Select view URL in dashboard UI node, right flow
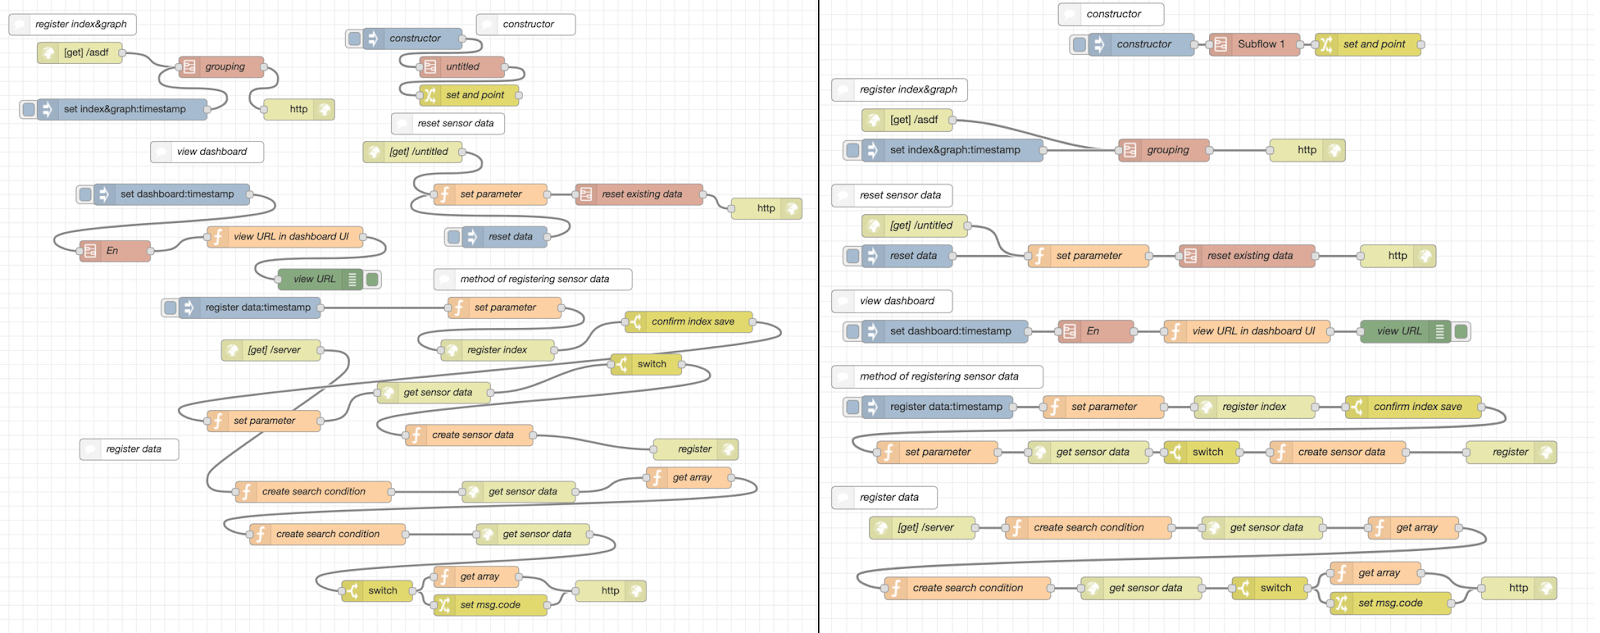The height and width of the screenshot is (633, 1600). (x=1248, y=331)
